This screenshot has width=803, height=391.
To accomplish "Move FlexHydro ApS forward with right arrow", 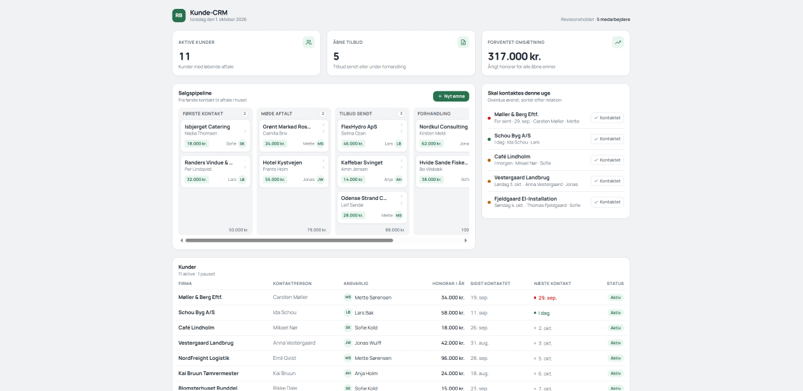I will (x=402, y=131).
